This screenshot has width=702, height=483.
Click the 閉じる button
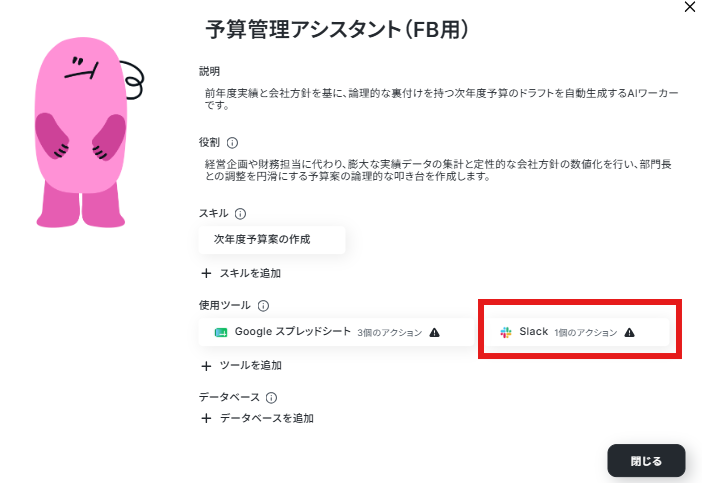646,461
